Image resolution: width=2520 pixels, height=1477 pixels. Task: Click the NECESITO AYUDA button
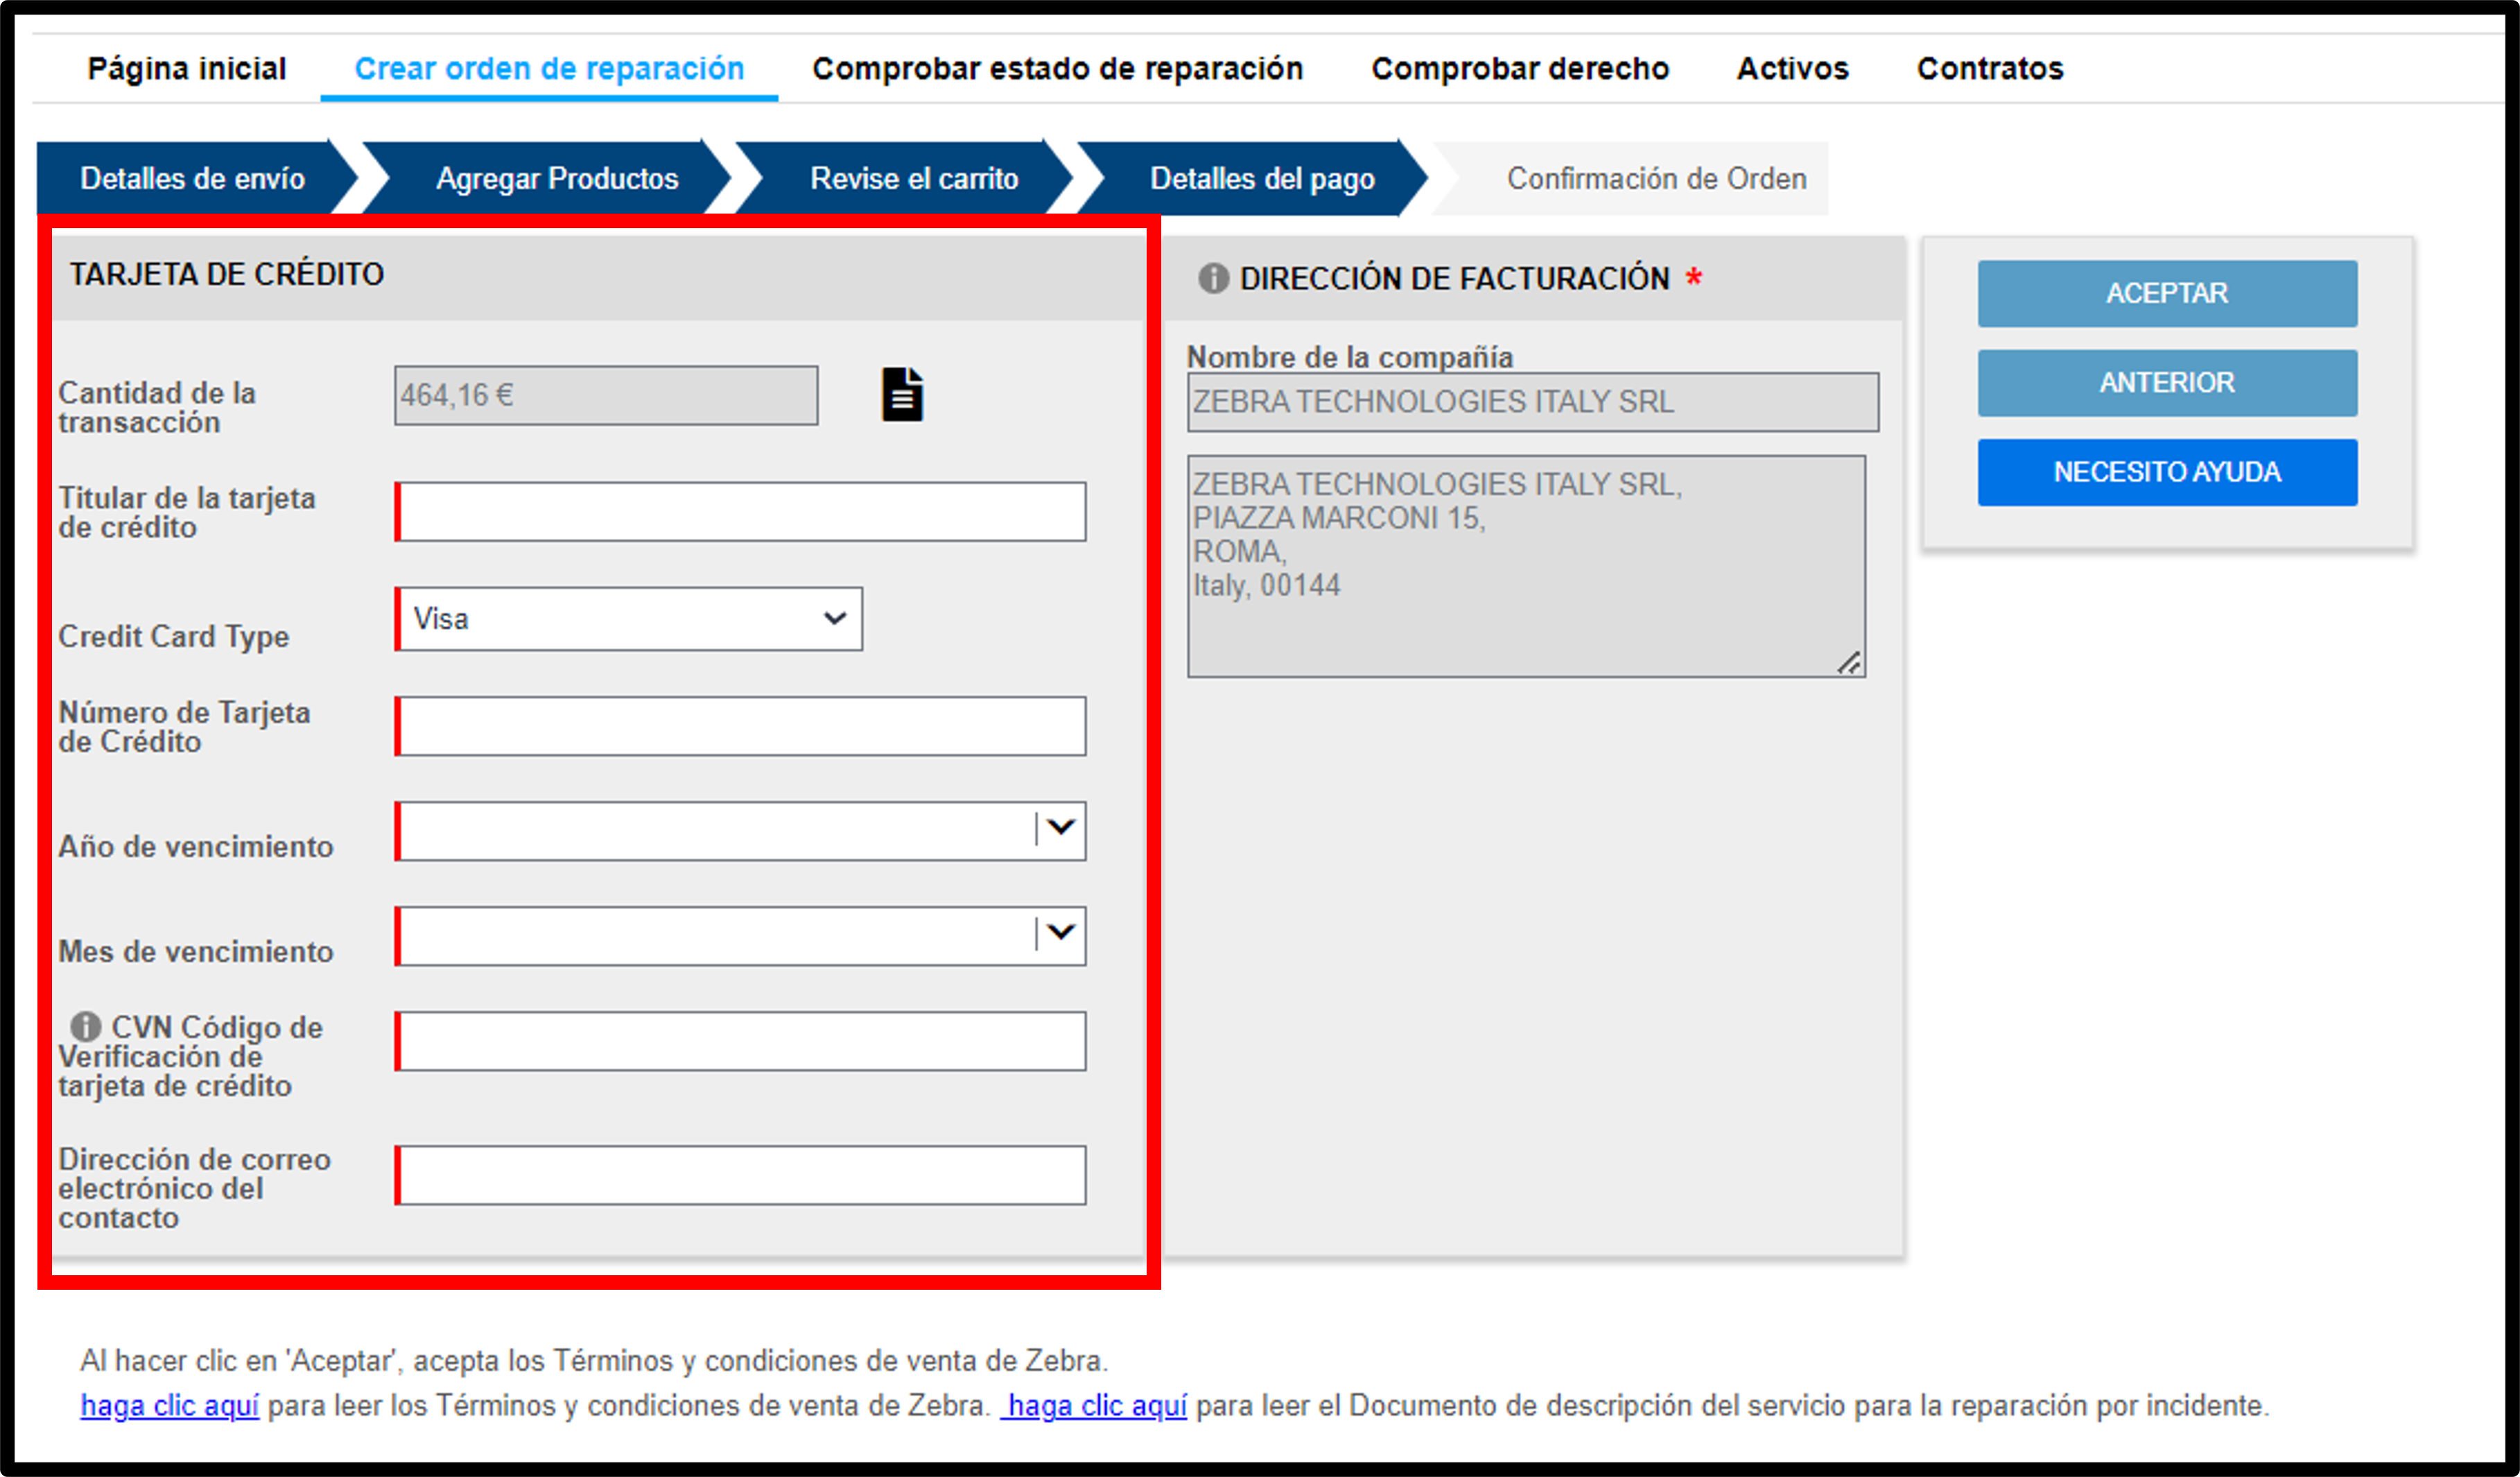coord(2166,471)
